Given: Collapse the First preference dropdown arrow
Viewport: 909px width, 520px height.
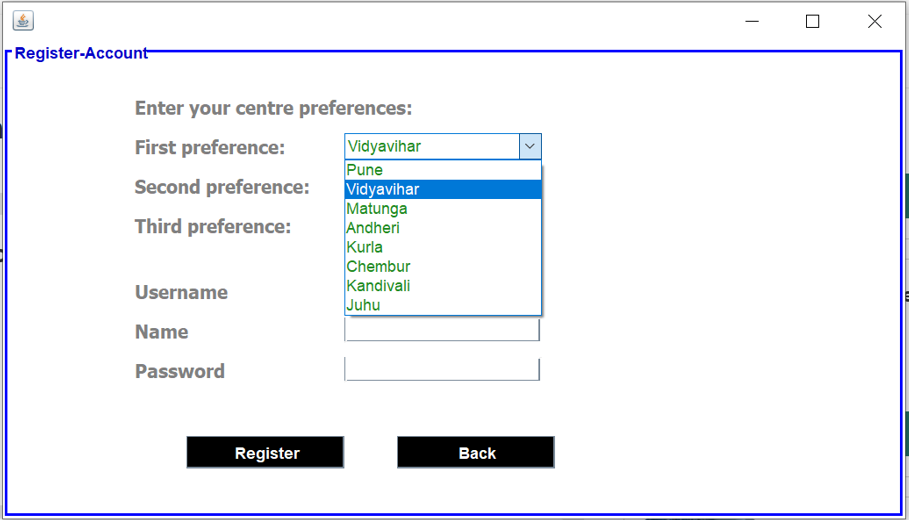Looking at the screenshot, I should pos(530,147).
